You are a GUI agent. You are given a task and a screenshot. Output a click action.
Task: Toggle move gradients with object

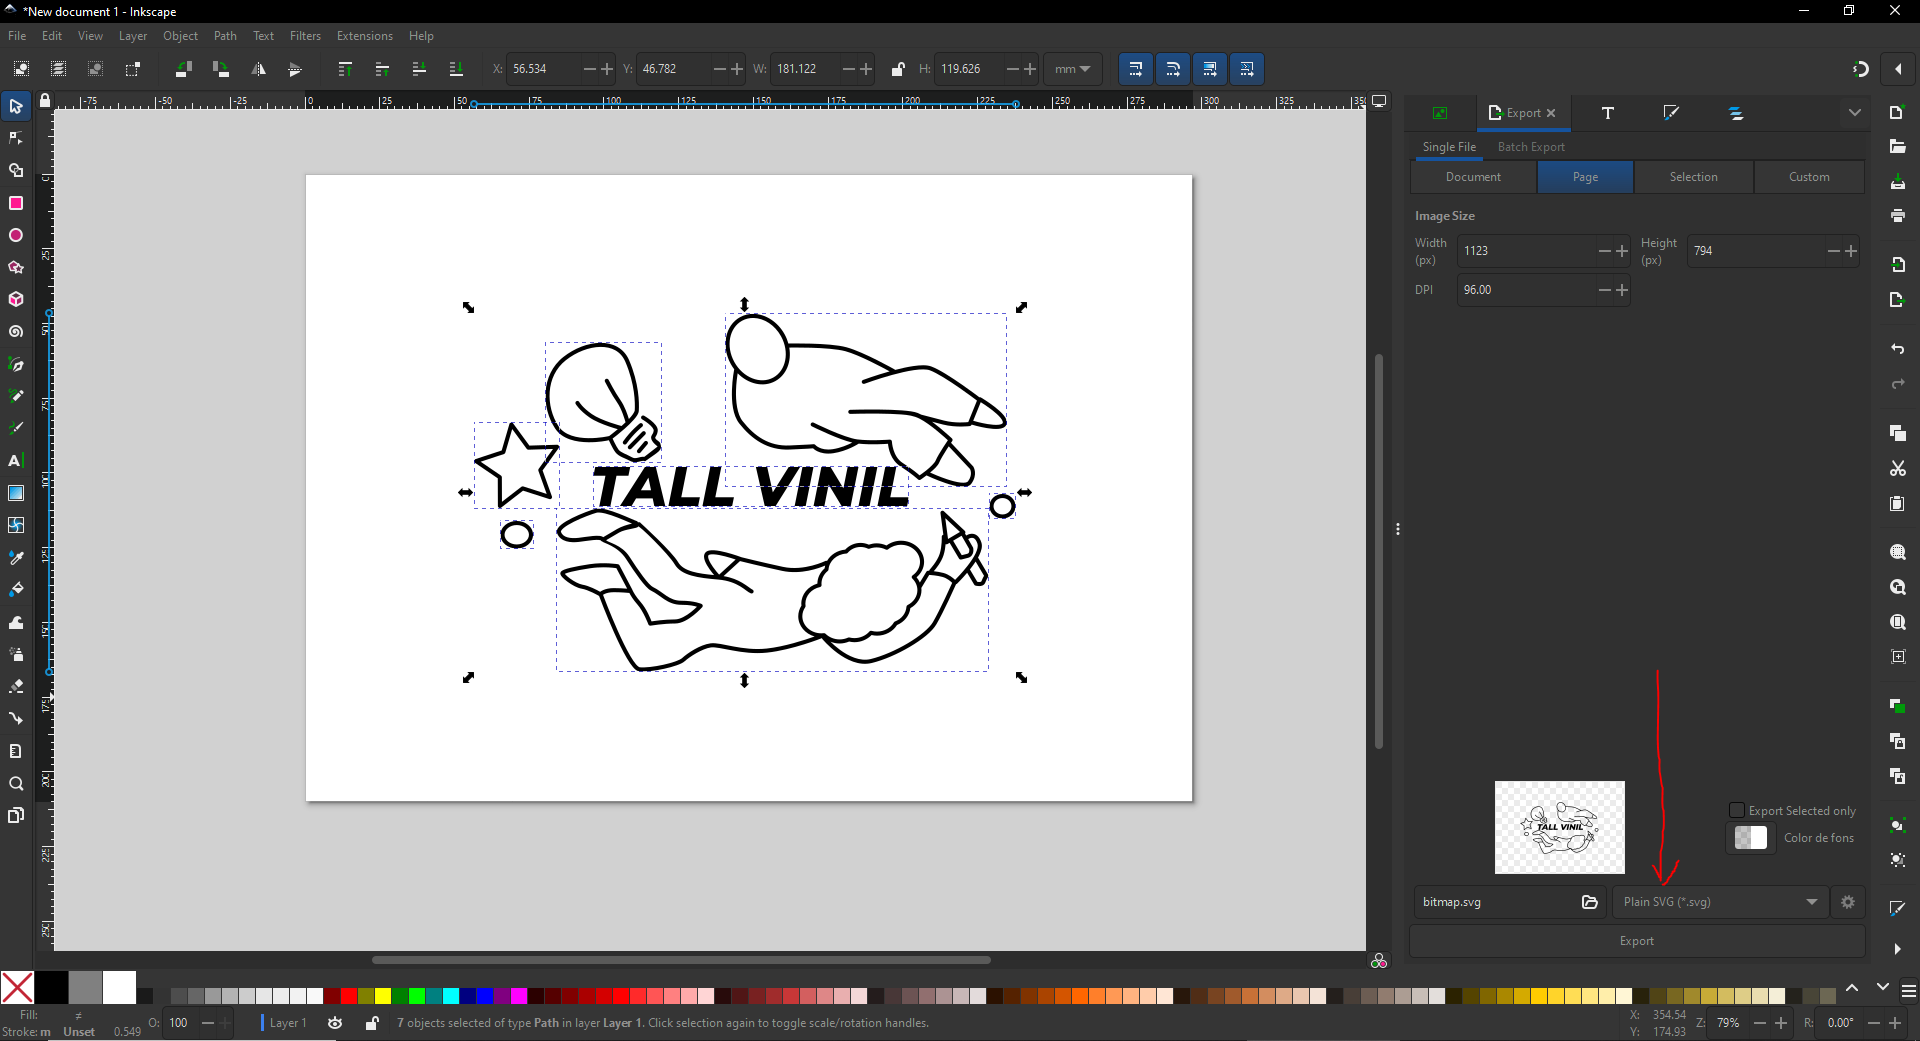point(1210,69)
